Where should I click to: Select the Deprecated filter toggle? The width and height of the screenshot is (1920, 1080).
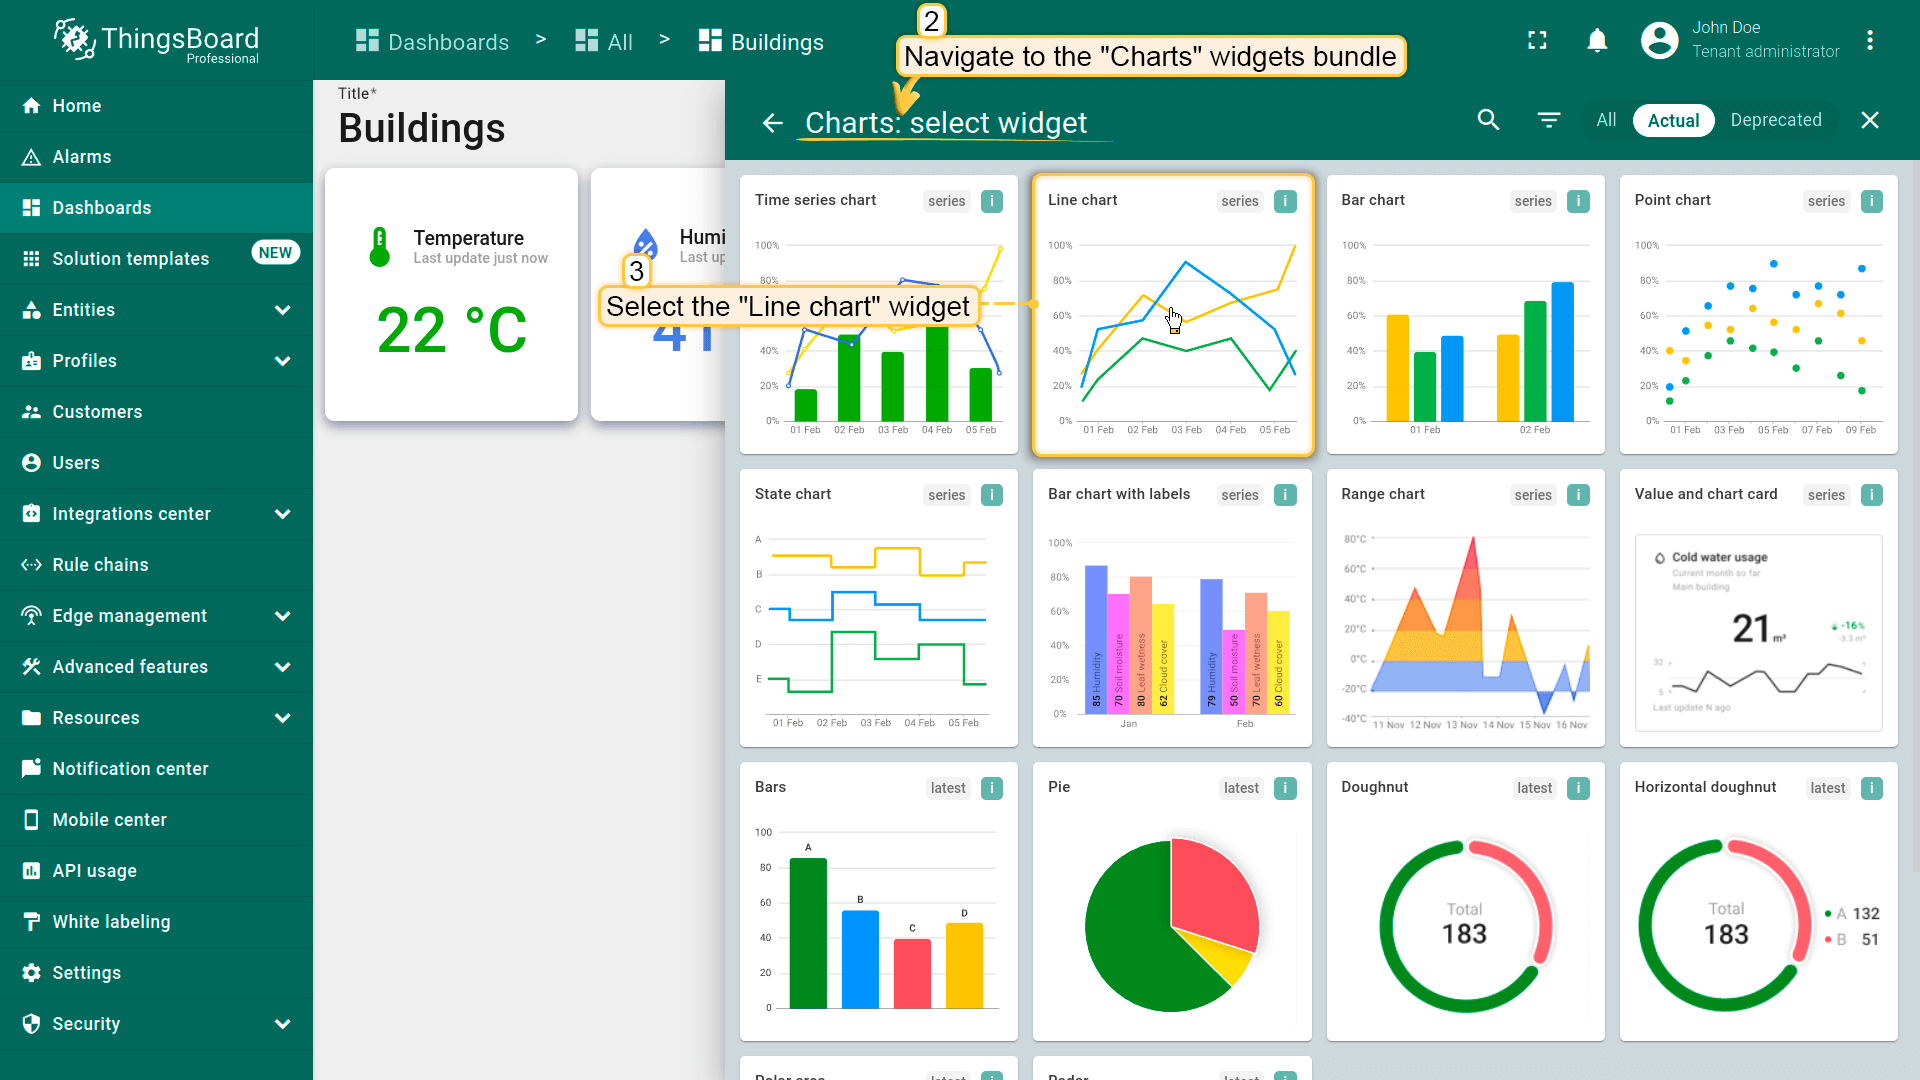click(1775, 120)
